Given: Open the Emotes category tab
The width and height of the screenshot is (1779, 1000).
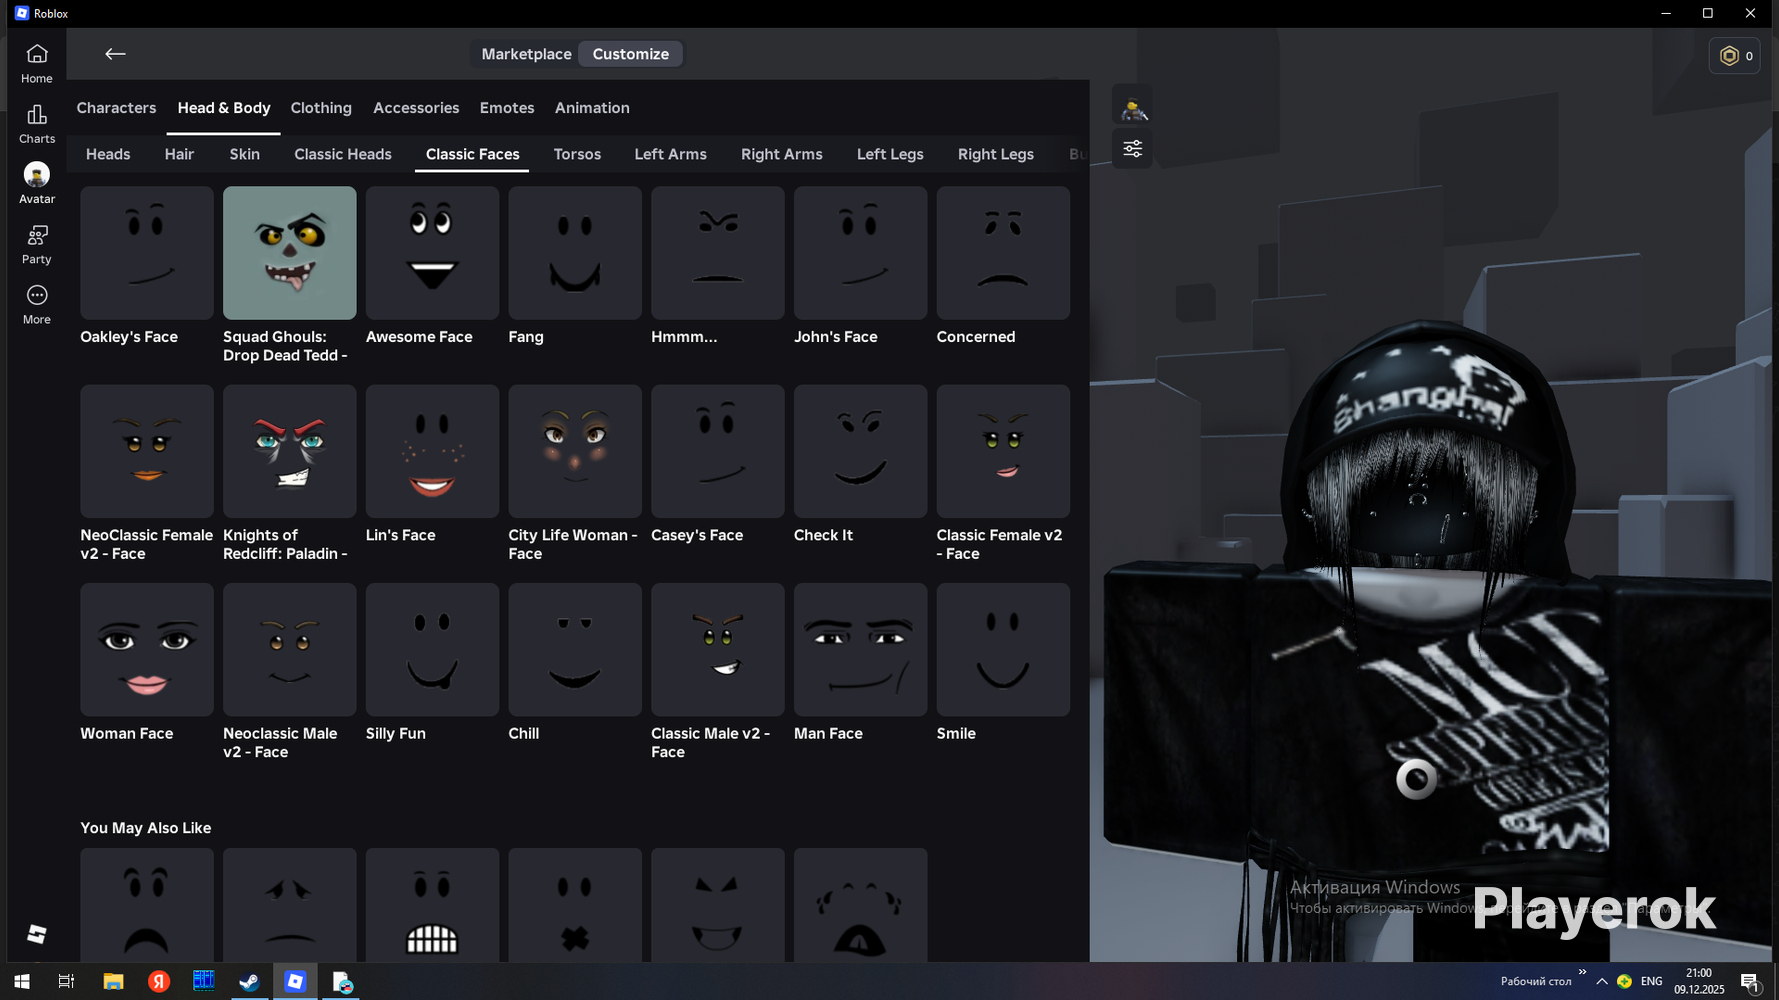Looking at the screenshot, I should pyautogui.click(x=507, y=108).
